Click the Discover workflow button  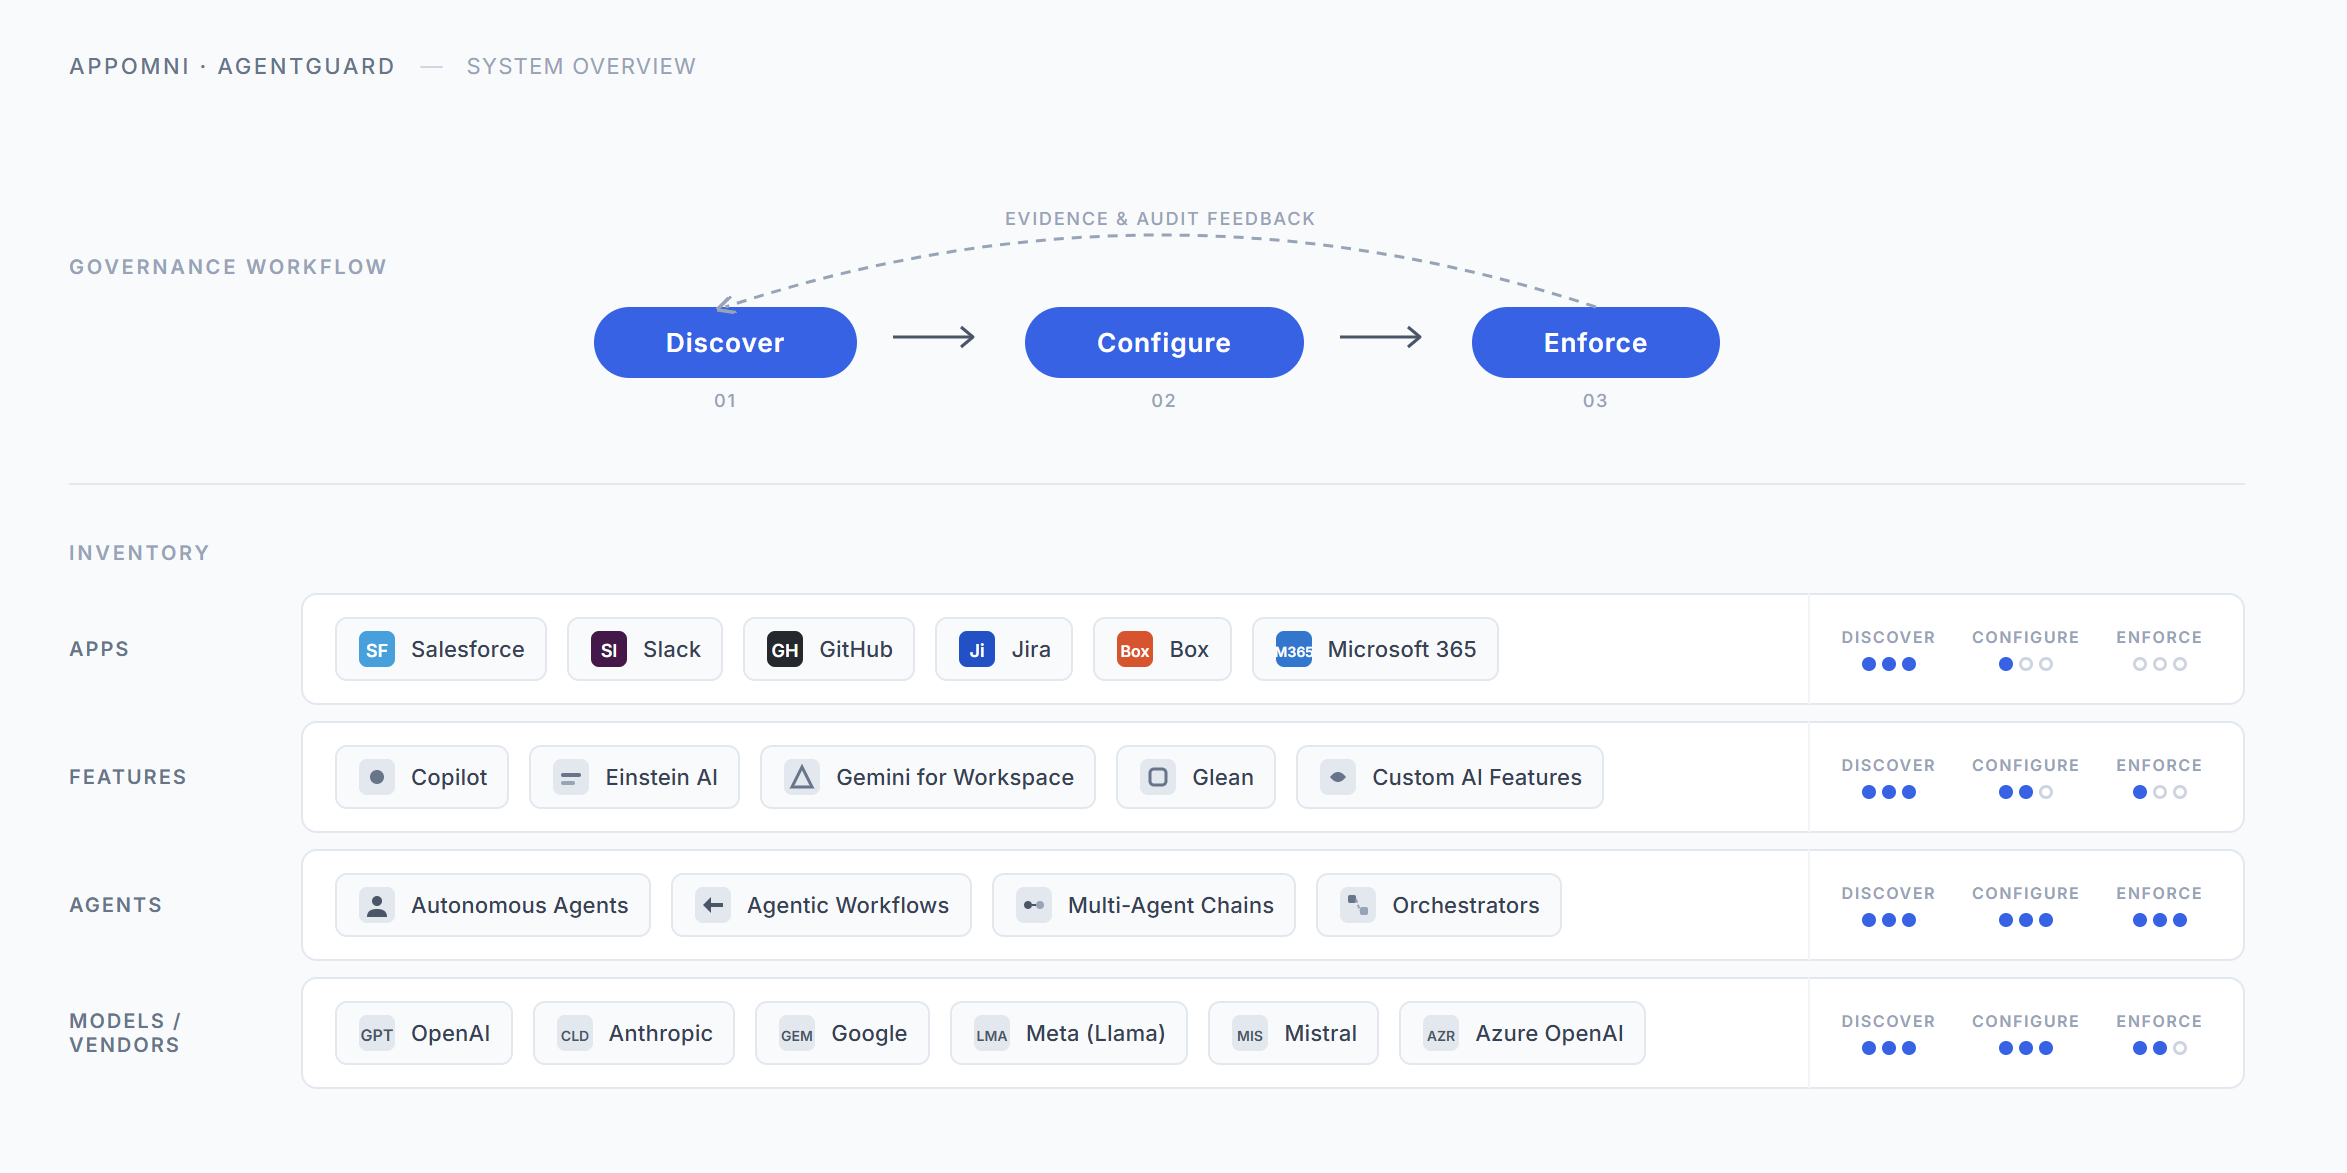[x=724, y=342]
